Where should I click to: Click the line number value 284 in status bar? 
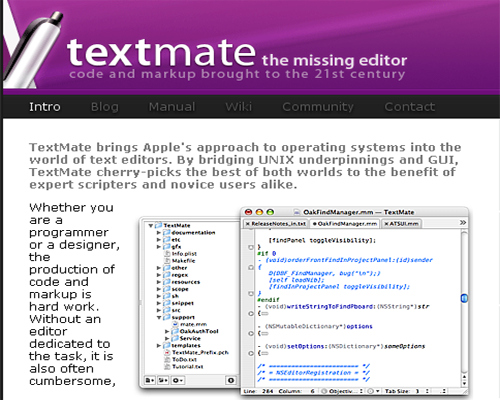268,391
